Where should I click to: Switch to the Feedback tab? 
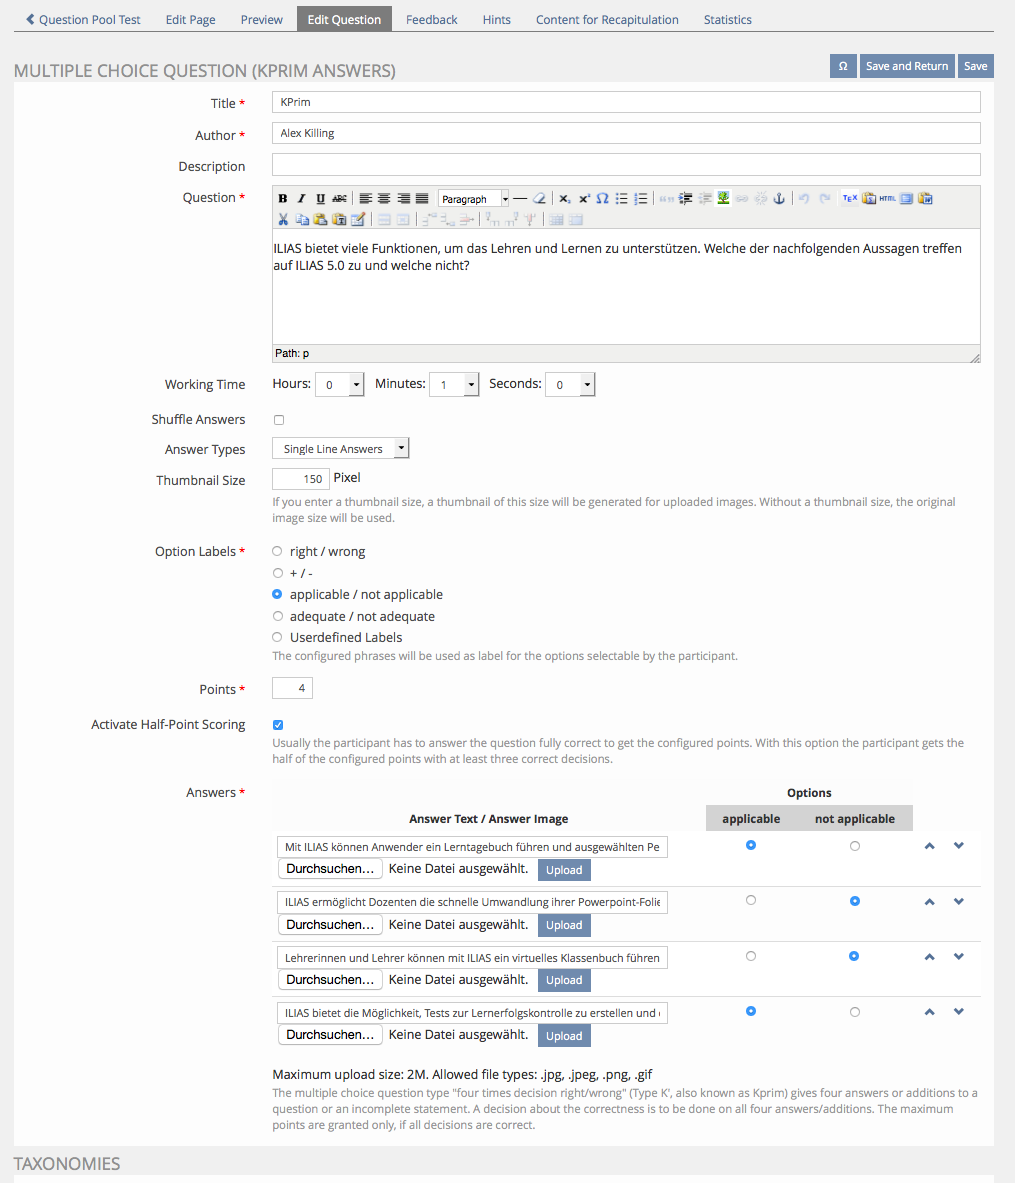(431, 19)
